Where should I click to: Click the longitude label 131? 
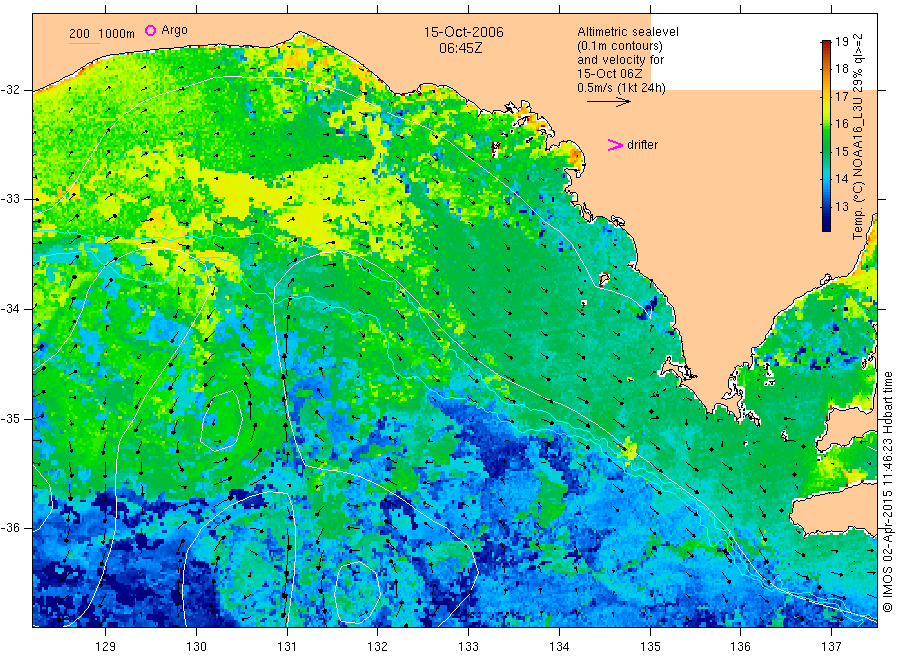click(x=287, y=647)
